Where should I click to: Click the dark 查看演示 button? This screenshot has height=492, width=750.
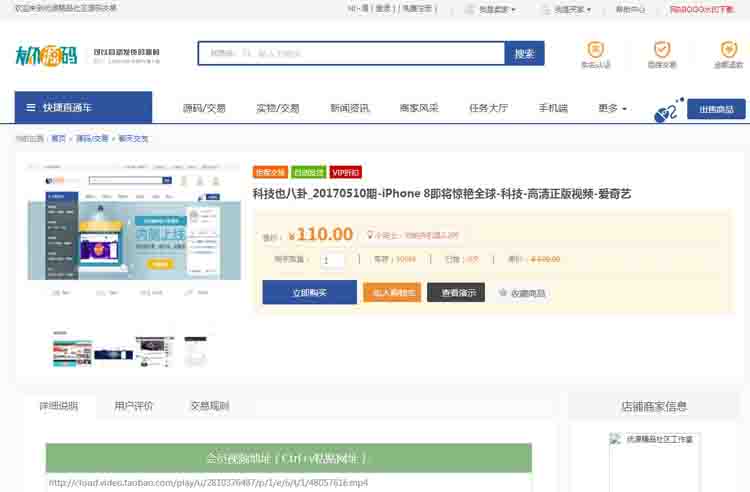click(455, 292)
